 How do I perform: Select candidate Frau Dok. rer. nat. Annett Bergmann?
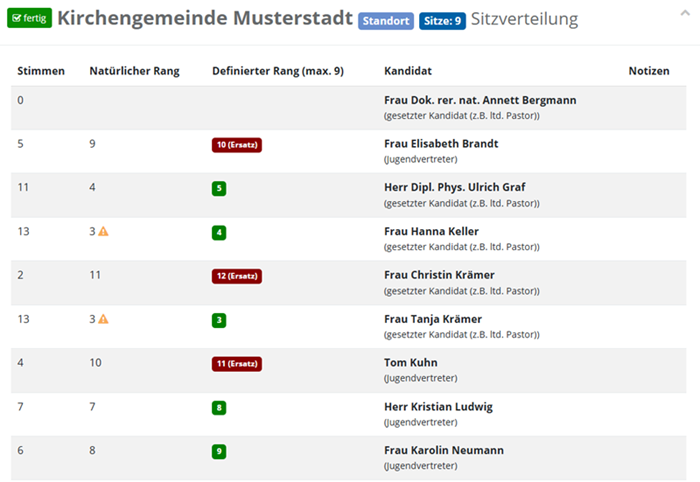(x=480, y=100)
